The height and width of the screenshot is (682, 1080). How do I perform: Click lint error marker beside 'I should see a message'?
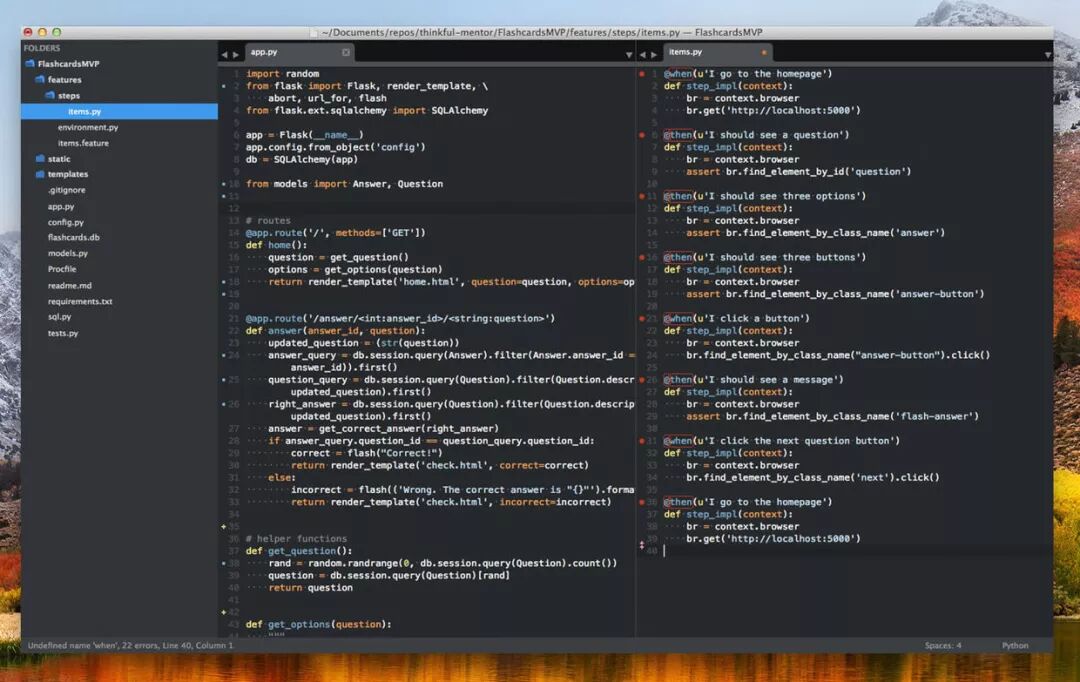tap(642, 380)
